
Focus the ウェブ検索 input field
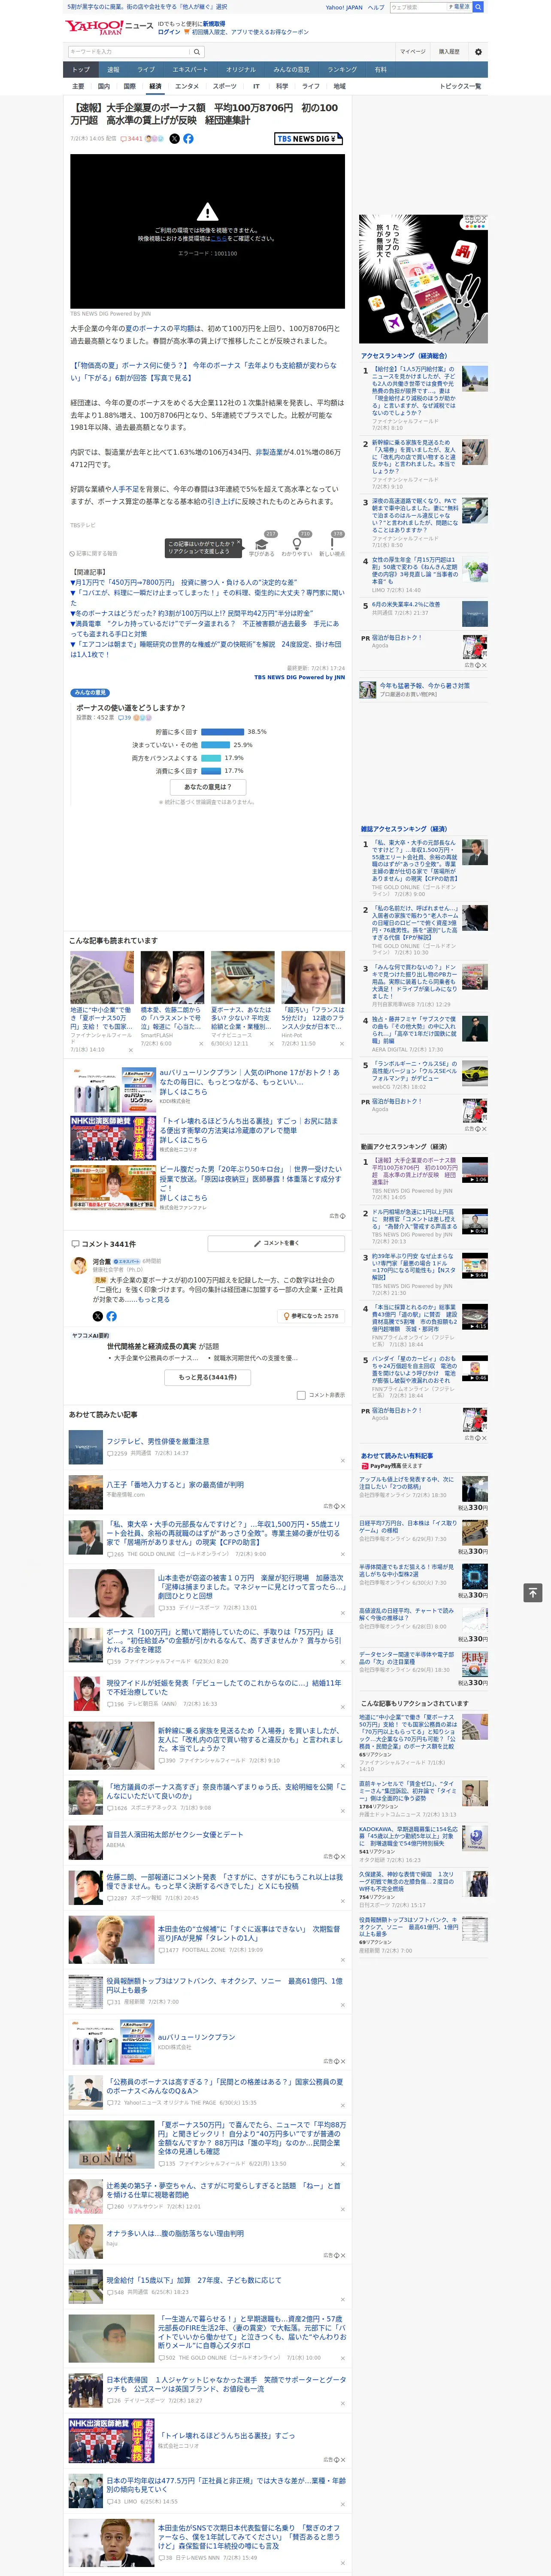418,7
